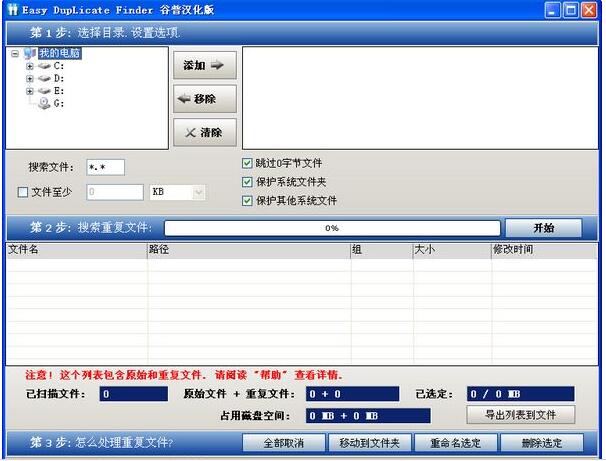Select the C: label in tree
606x461 pixels.
[59, 66]
